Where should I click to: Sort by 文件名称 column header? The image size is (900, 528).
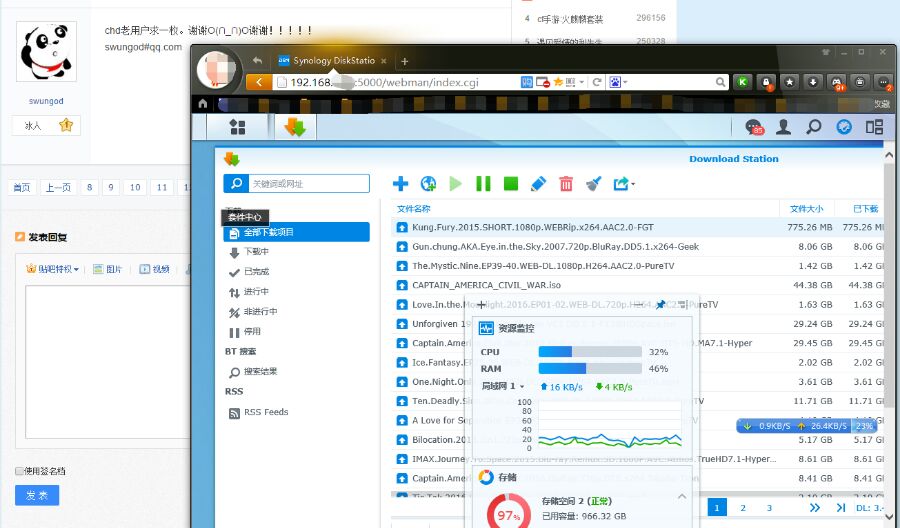pyautogui.click(x=413, y=209)
